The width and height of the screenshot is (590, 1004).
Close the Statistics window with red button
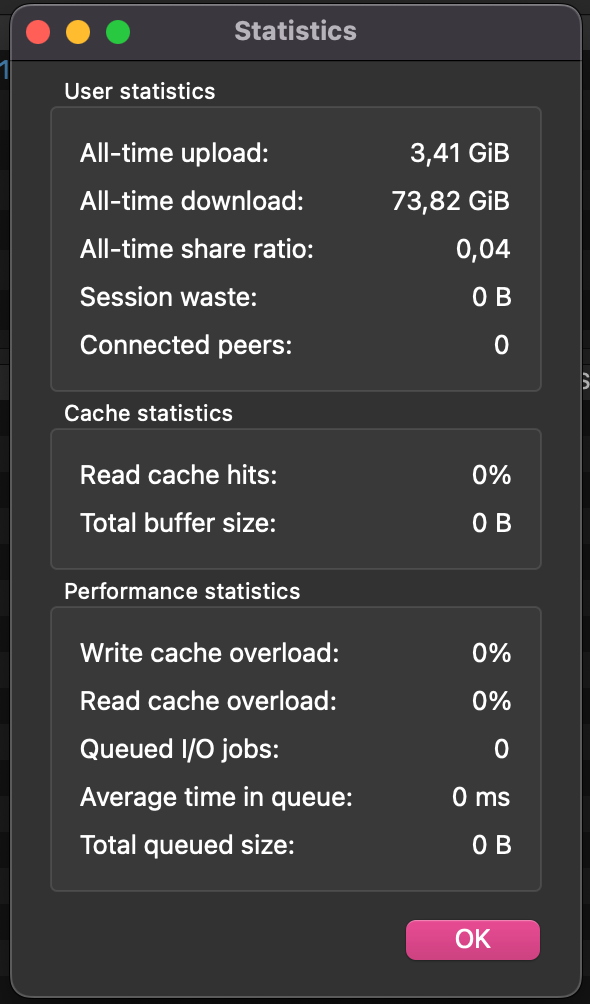tap(38, 32)
